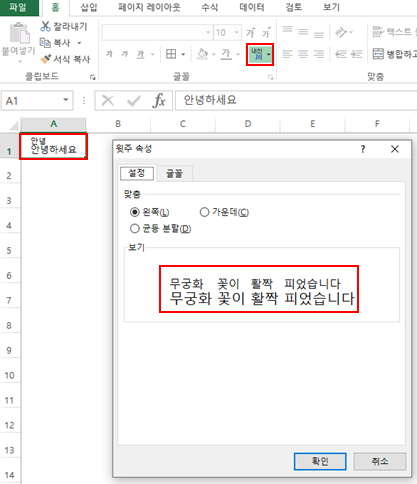This screenshot has height=484, width=417.
Task: Open the Name Box A1 dropdown
Action: pos(66,100)
